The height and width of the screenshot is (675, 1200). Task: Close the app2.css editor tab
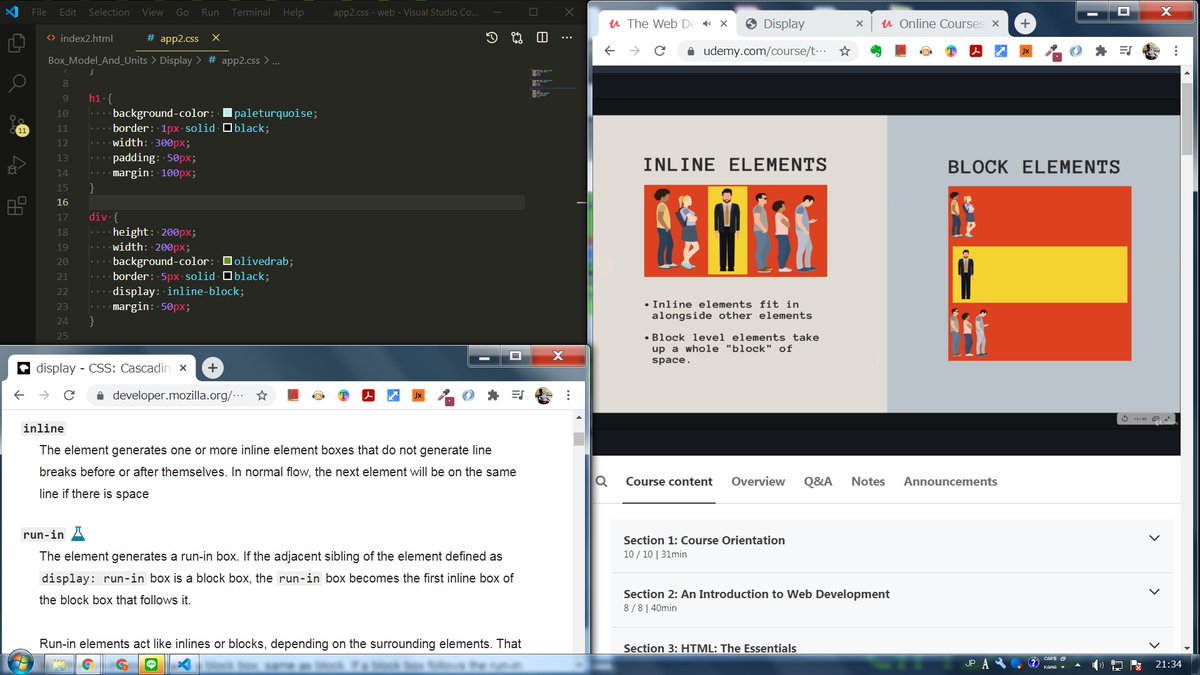pos(216,38)
